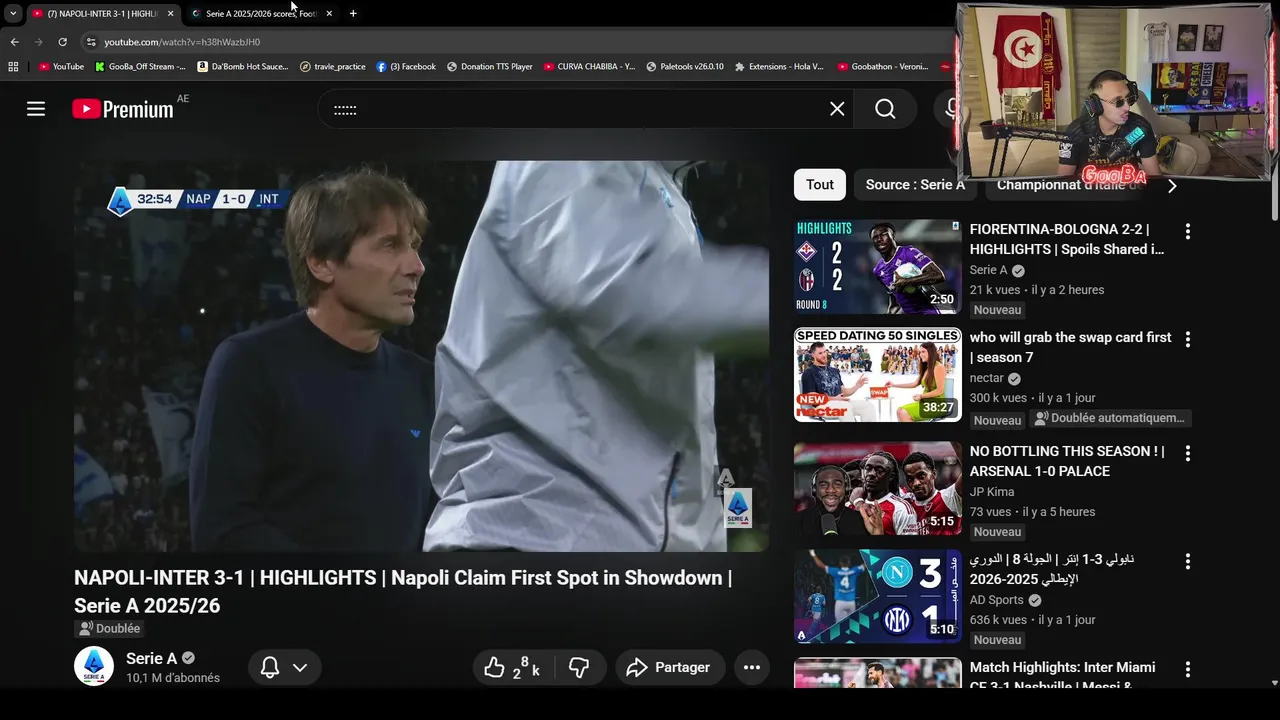
Task: Open the tab search dropdown arrow
Action: click(13, 13)
